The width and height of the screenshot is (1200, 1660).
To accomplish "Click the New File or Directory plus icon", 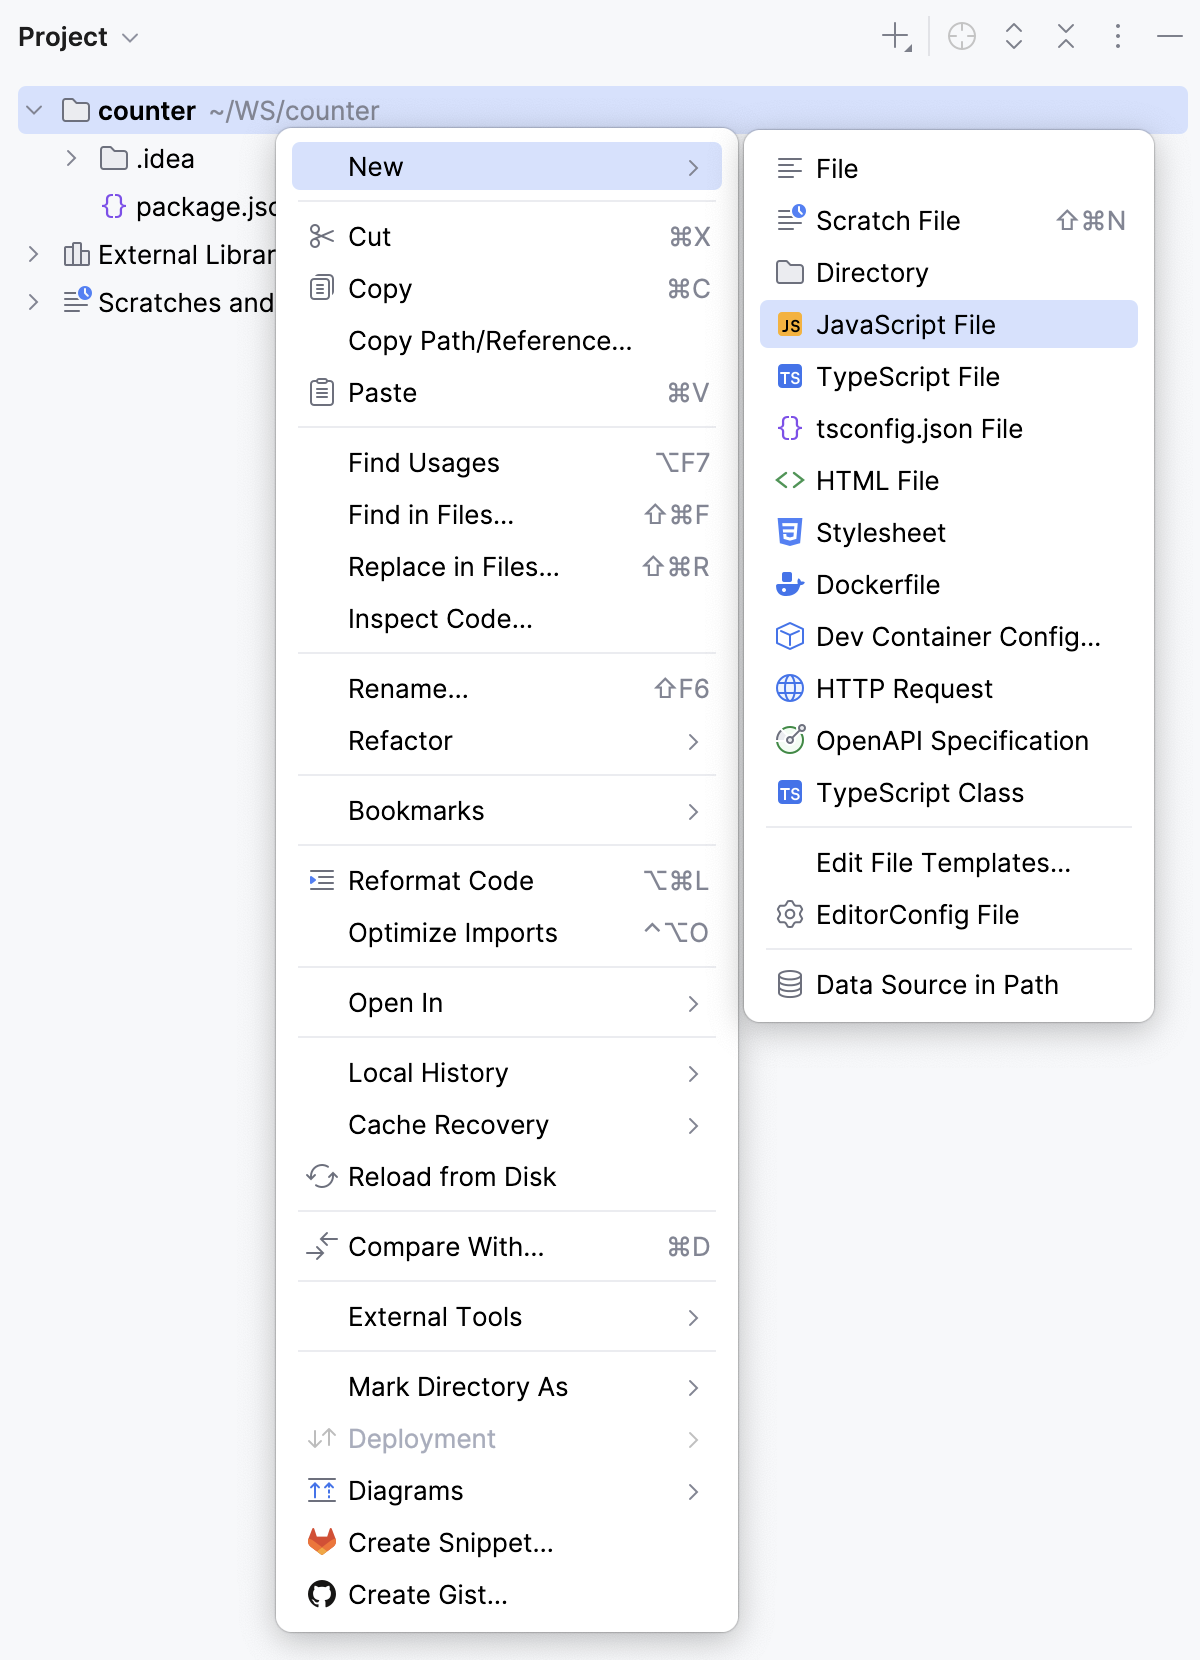I will [x=896, y=37].
